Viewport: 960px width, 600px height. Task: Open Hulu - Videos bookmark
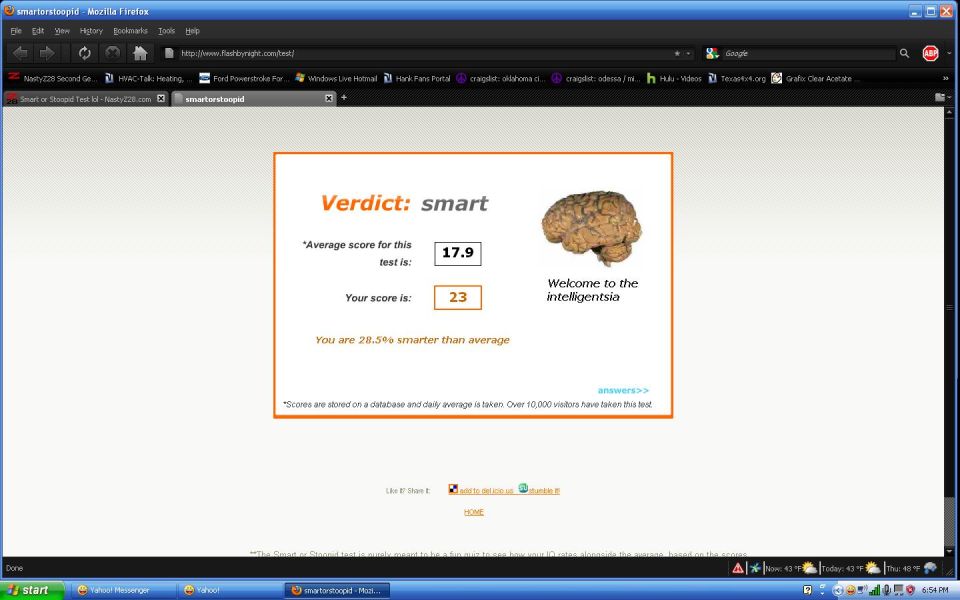click(674, 78)
